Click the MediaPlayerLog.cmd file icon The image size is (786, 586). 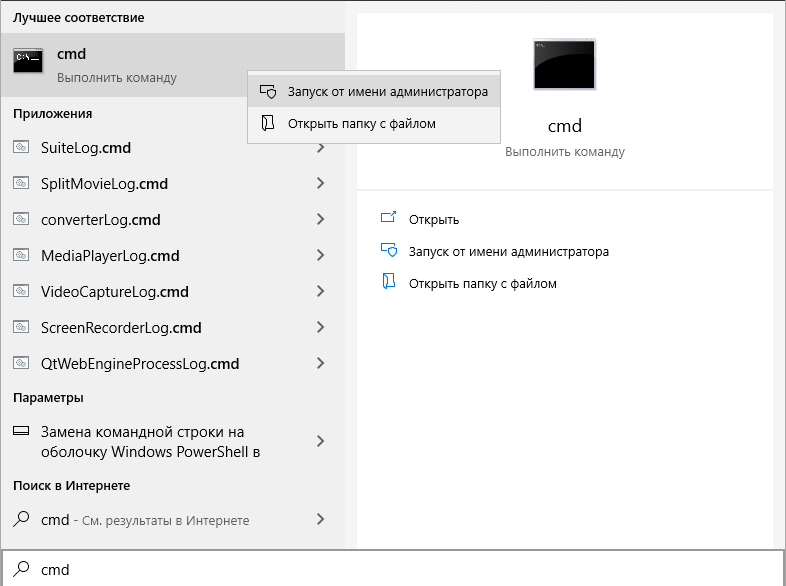pos(21,255)
